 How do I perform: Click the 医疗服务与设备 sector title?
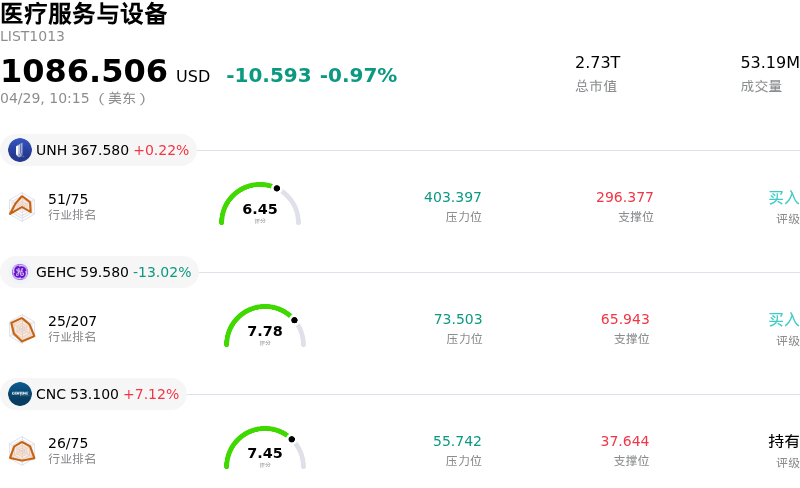[84, 14]
